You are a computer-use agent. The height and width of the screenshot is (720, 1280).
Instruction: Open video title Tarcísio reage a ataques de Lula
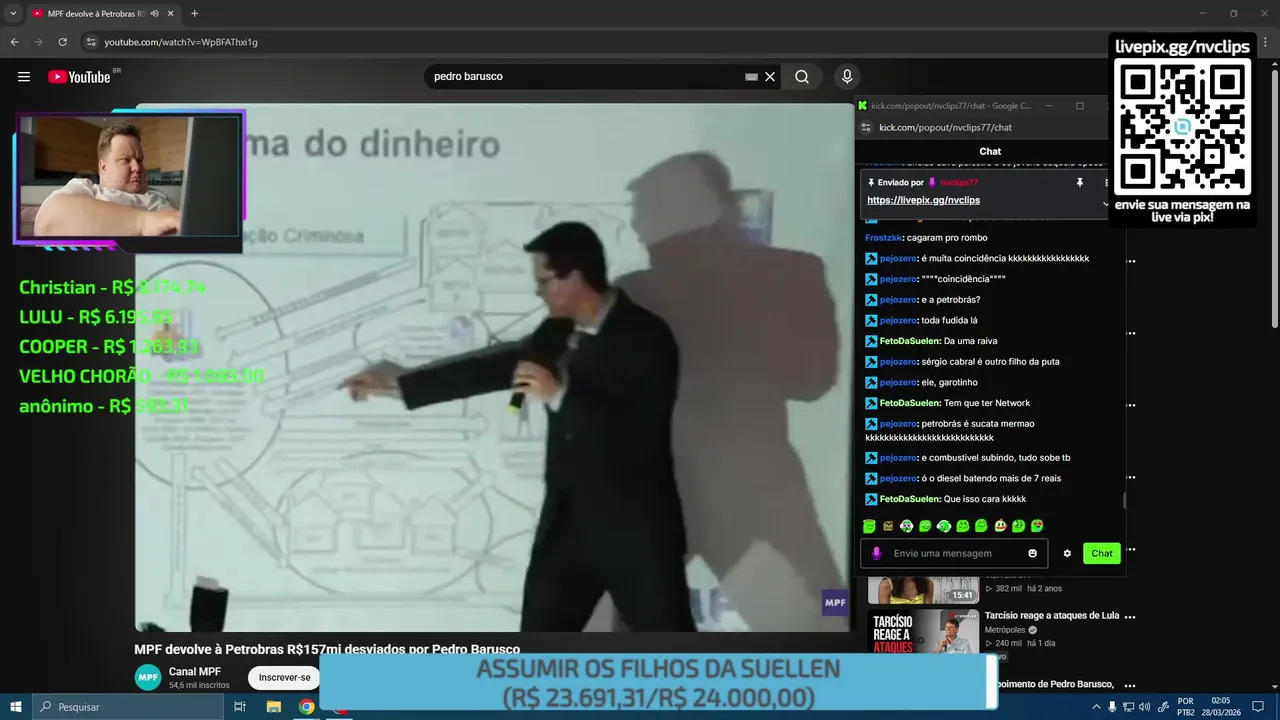(x=1052, y=616)
